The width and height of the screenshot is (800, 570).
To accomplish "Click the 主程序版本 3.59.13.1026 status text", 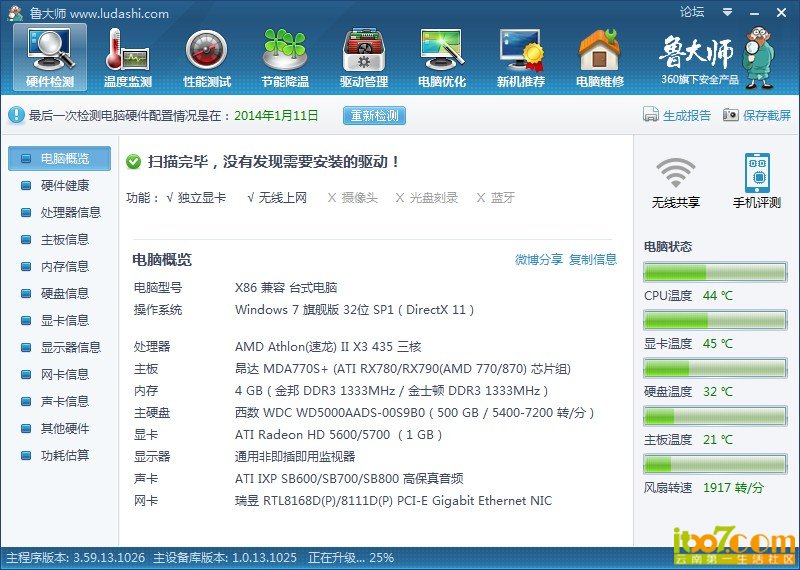I will 76,558.
